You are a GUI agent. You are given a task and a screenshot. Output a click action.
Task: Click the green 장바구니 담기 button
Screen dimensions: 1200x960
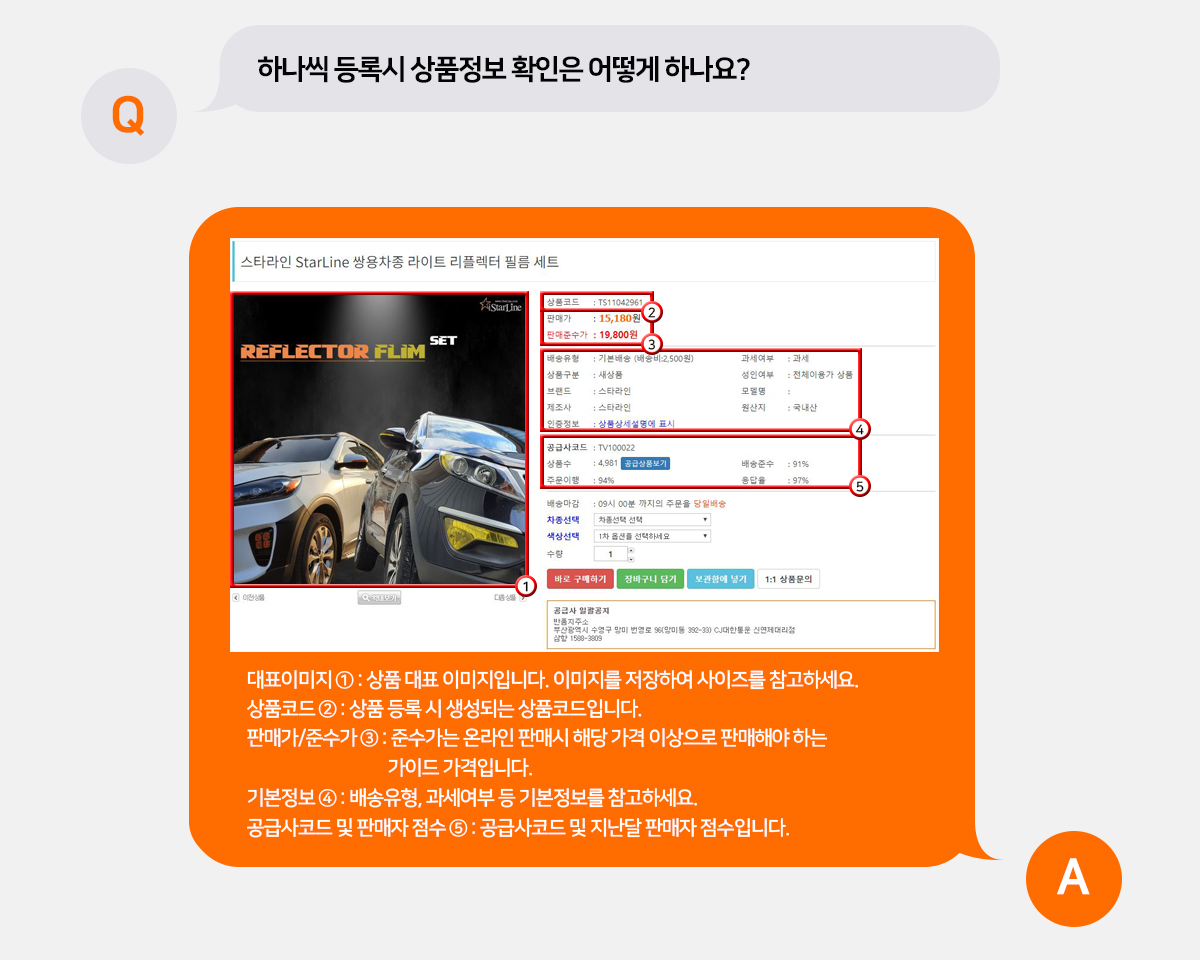pos(651,579)
